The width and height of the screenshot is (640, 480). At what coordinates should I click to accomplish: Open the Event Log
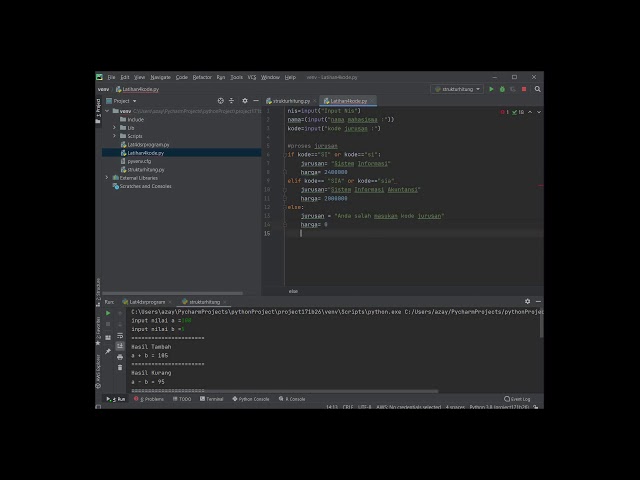point(517,399)
